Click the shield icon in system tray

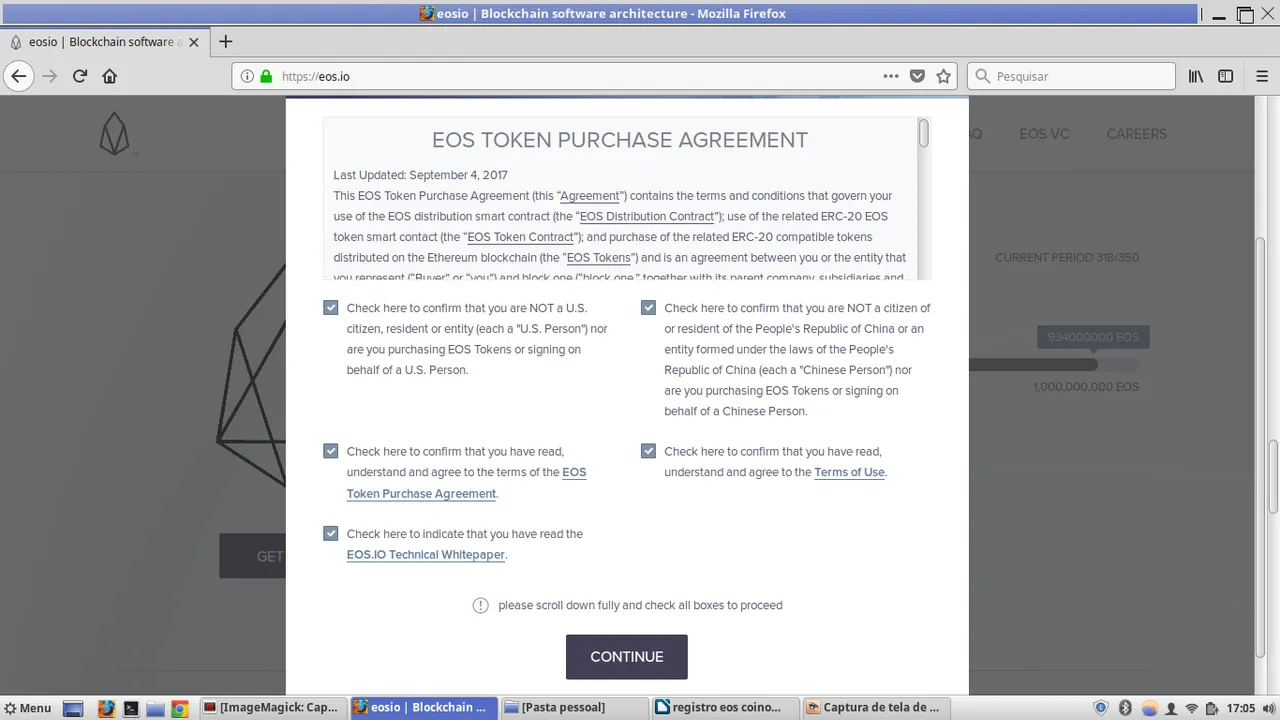[1101, 708]
